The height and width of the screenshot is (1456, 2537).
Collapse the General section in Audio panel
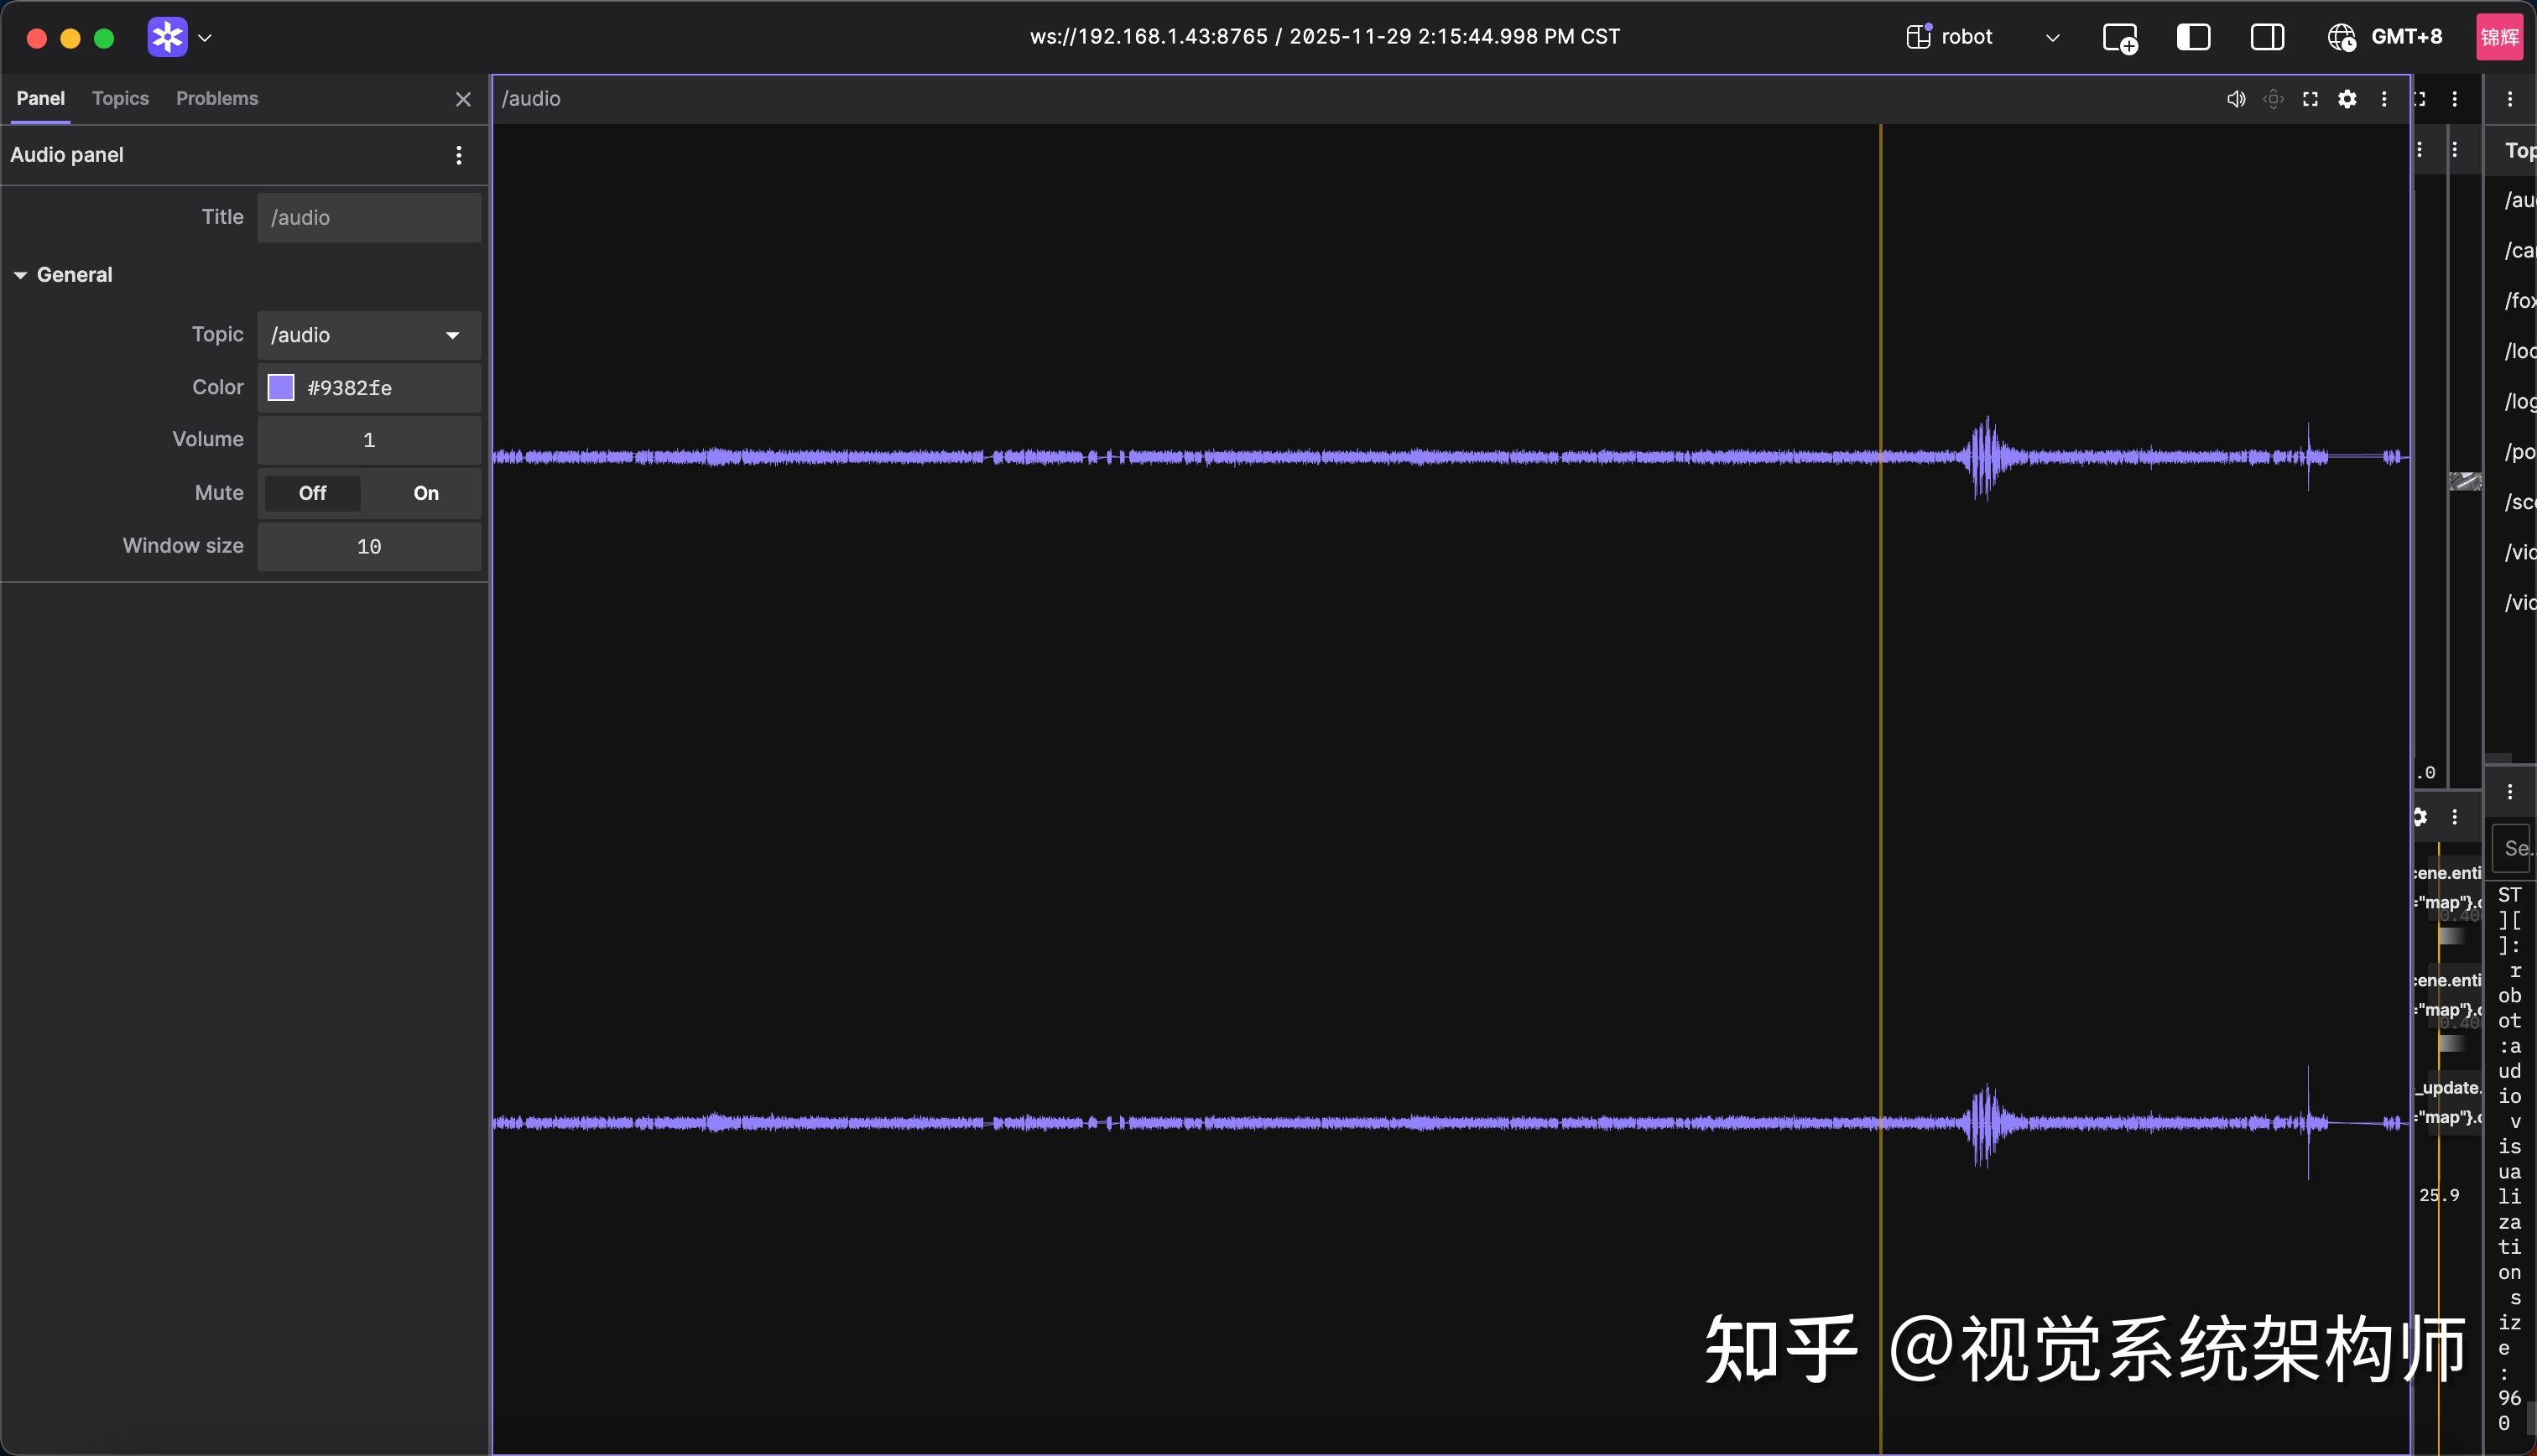click(x=21, y=274)
